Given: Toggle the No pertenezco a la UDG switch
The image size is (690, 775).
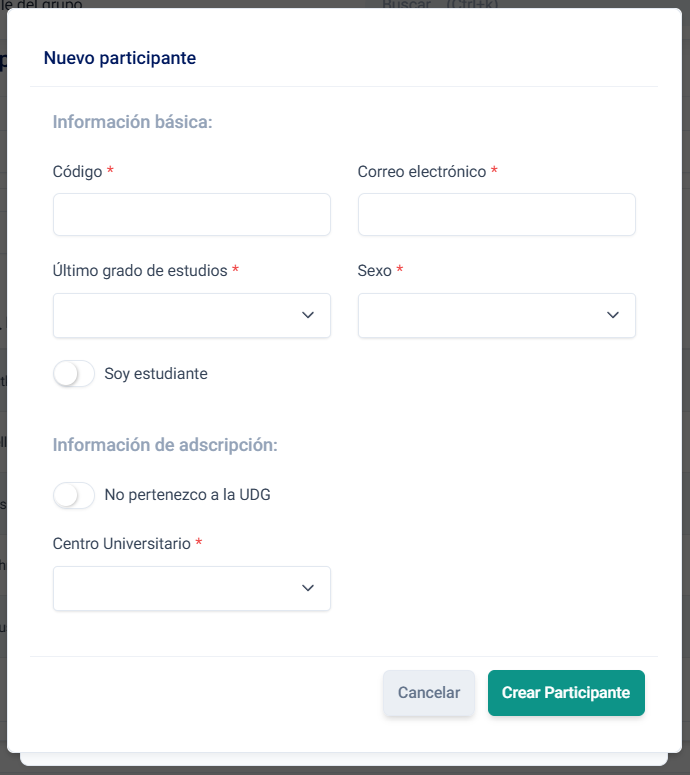Looking at the screenshot, I should pos(74,495).
